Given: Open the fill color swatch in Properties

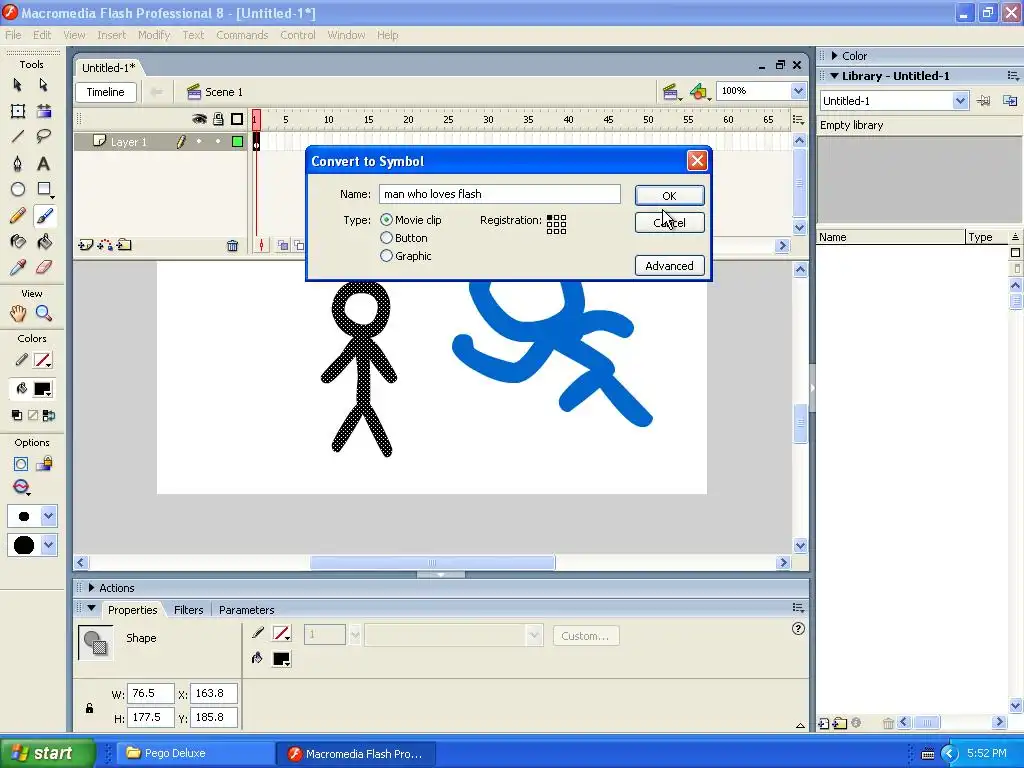Looking at the screenshot, I should pyautogui.click(x=281, y=659).
